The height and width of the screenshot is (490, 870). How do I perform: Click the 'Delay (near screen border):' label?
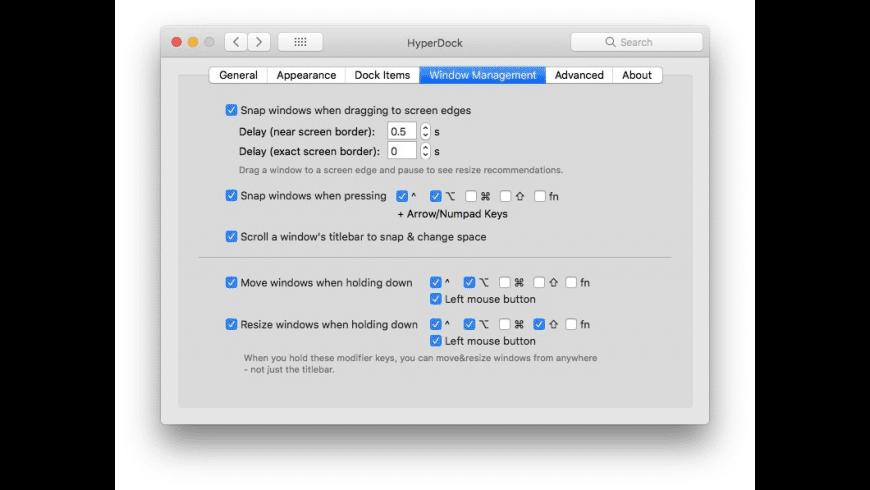pyautogui.click(x=307, y=132)
